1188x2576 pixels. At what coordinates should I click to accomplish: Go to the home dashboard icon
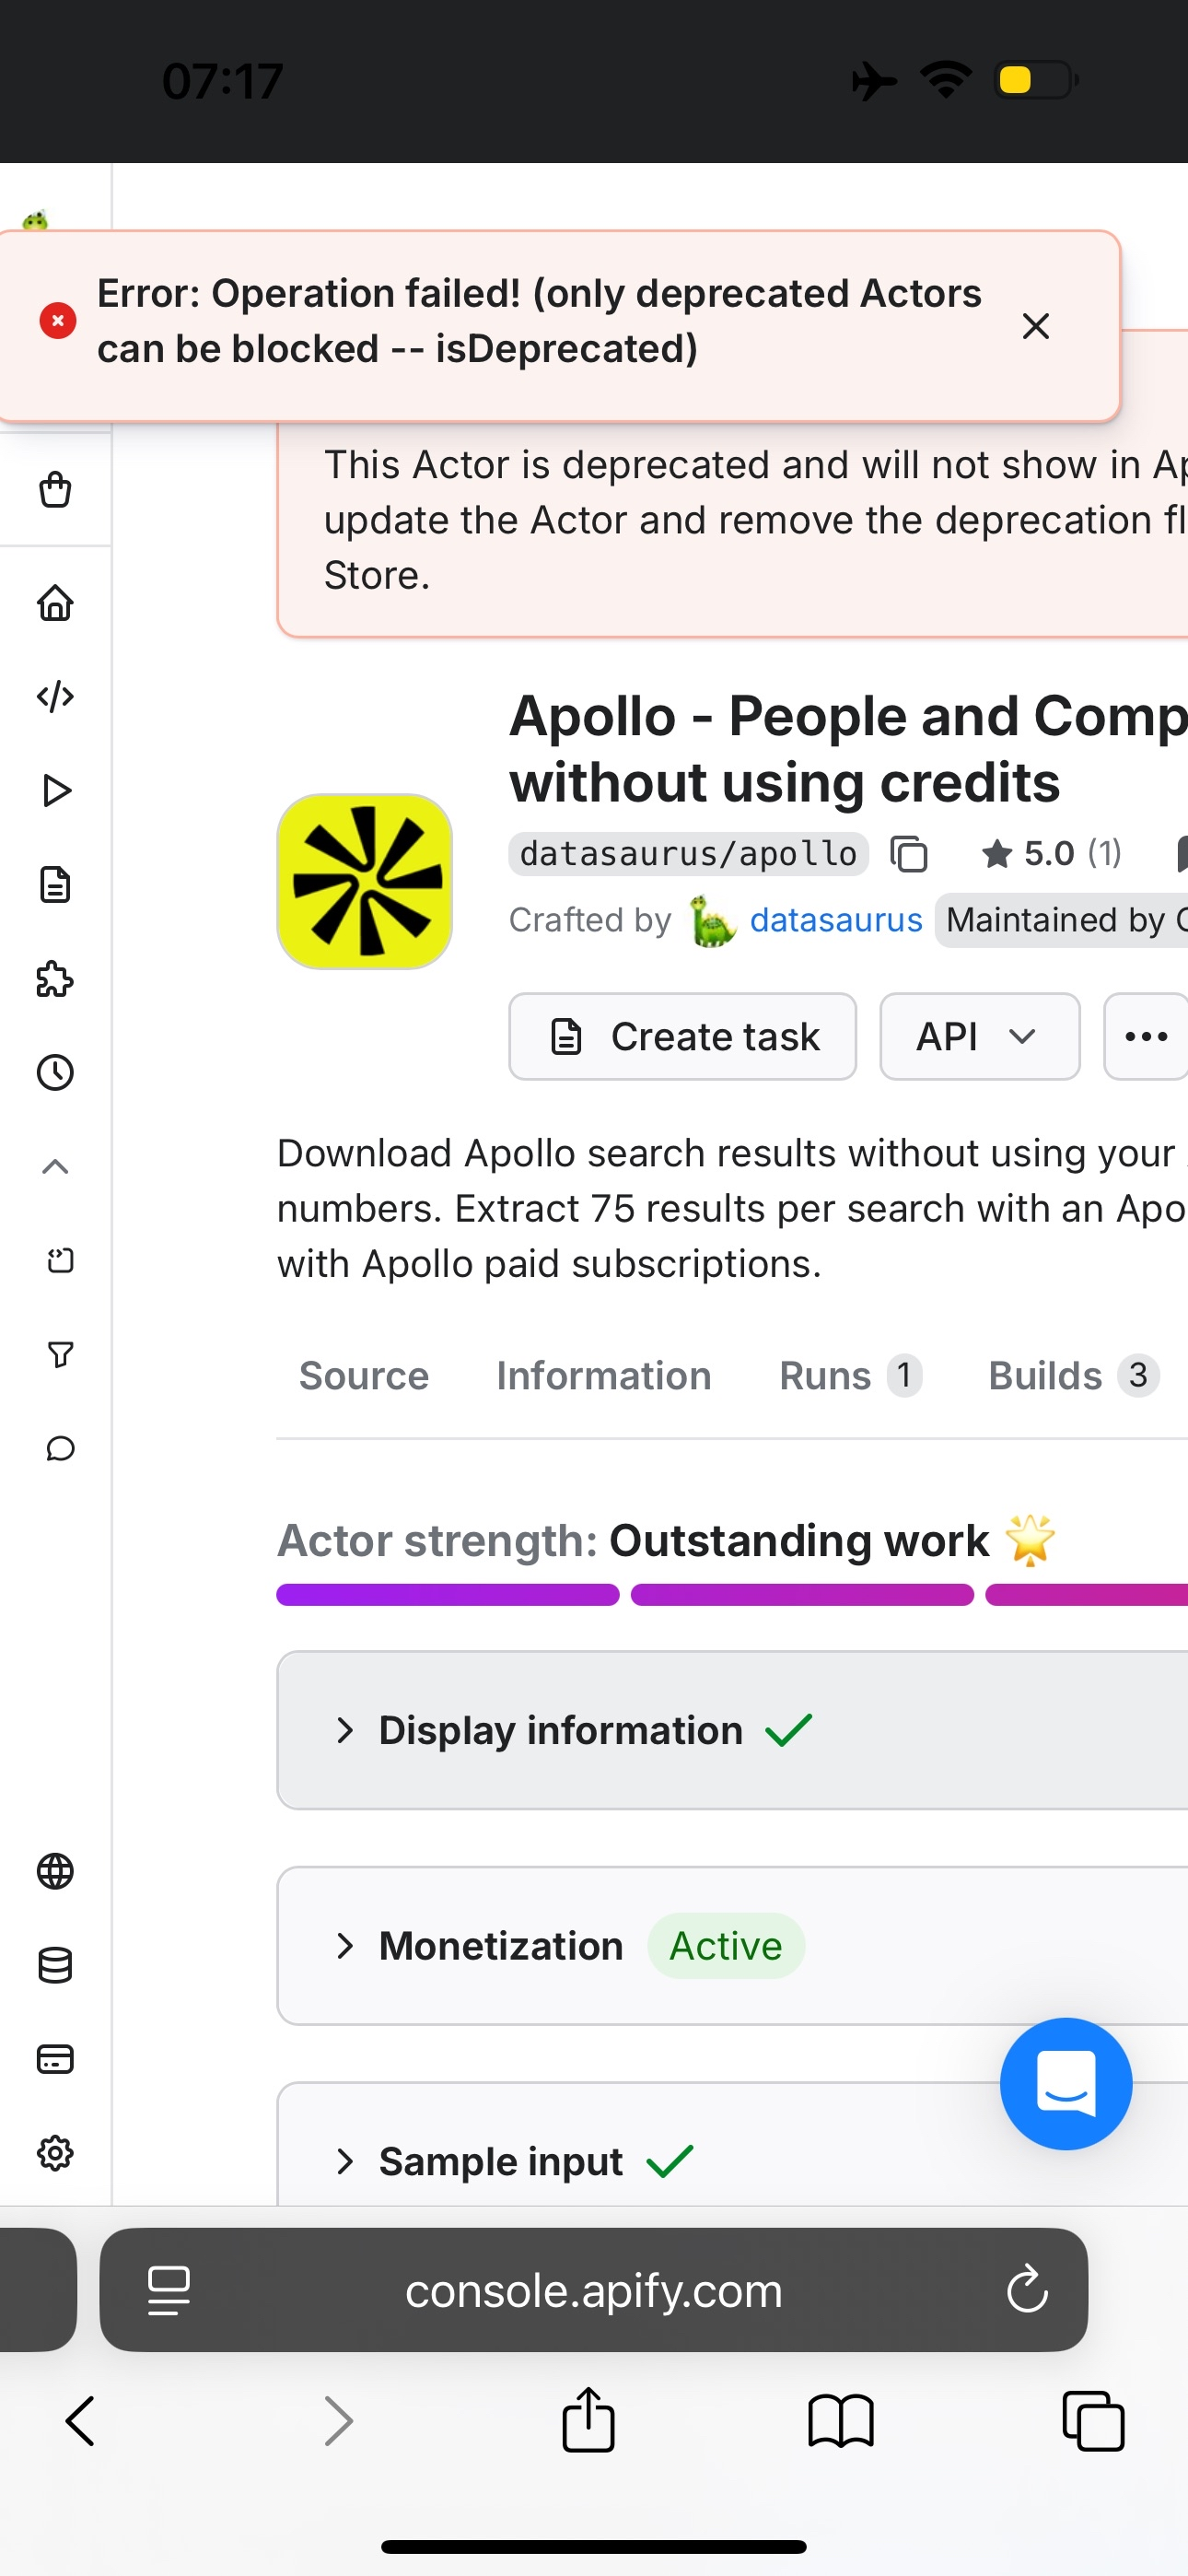pyautogui.click(x=55, y=603)
